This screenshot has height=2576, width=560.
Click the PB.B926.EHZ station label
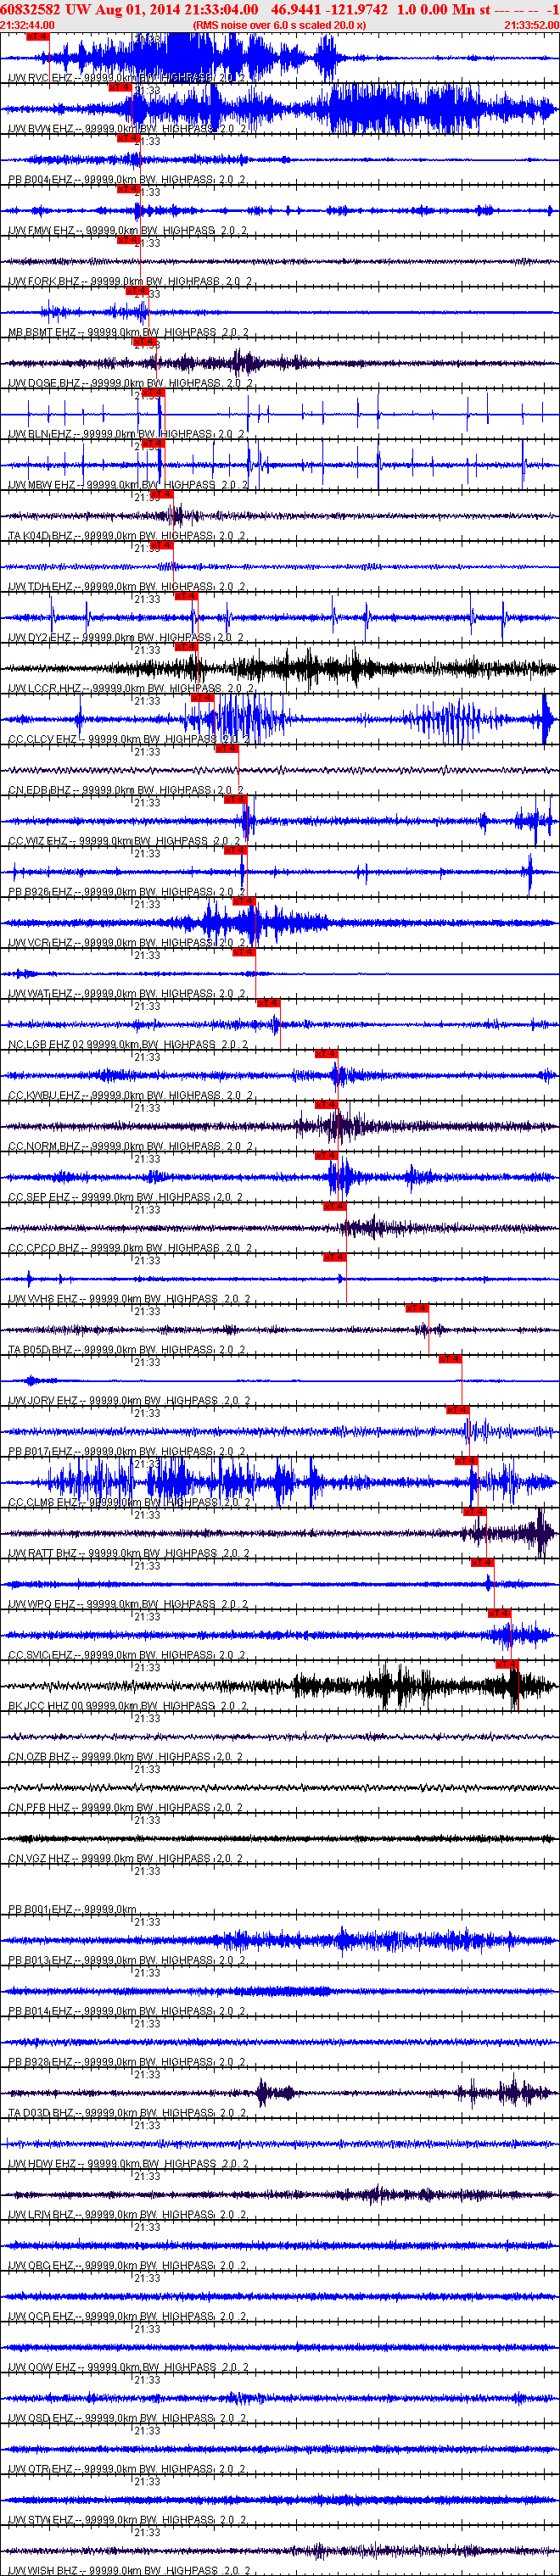127,892
